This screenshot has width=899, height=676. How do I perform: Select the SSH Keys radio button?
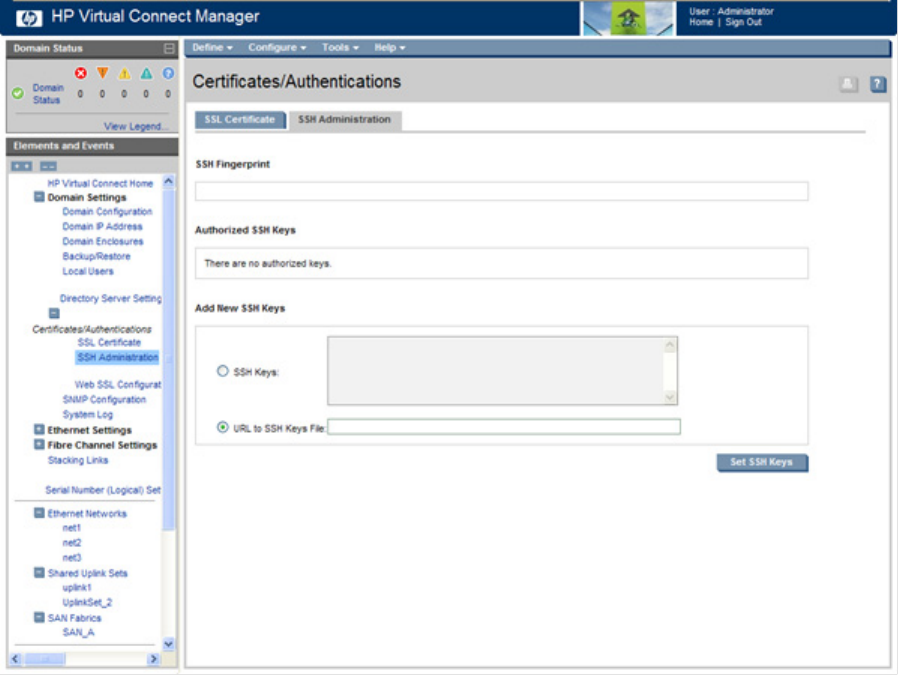click(x=222, y=371)
